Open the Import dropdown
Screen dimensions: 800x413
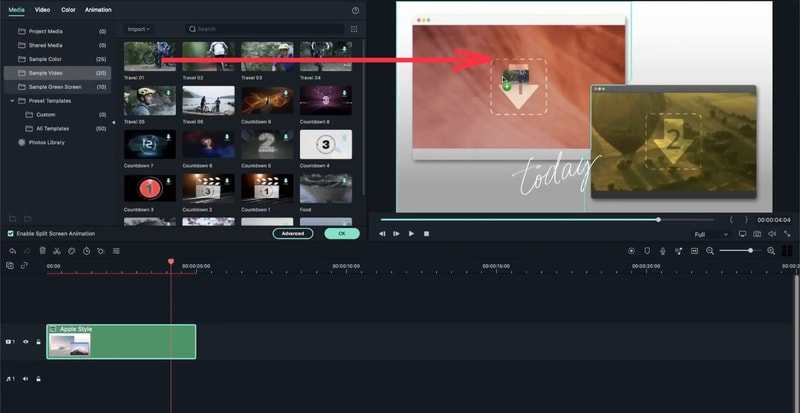coord(139,29)
